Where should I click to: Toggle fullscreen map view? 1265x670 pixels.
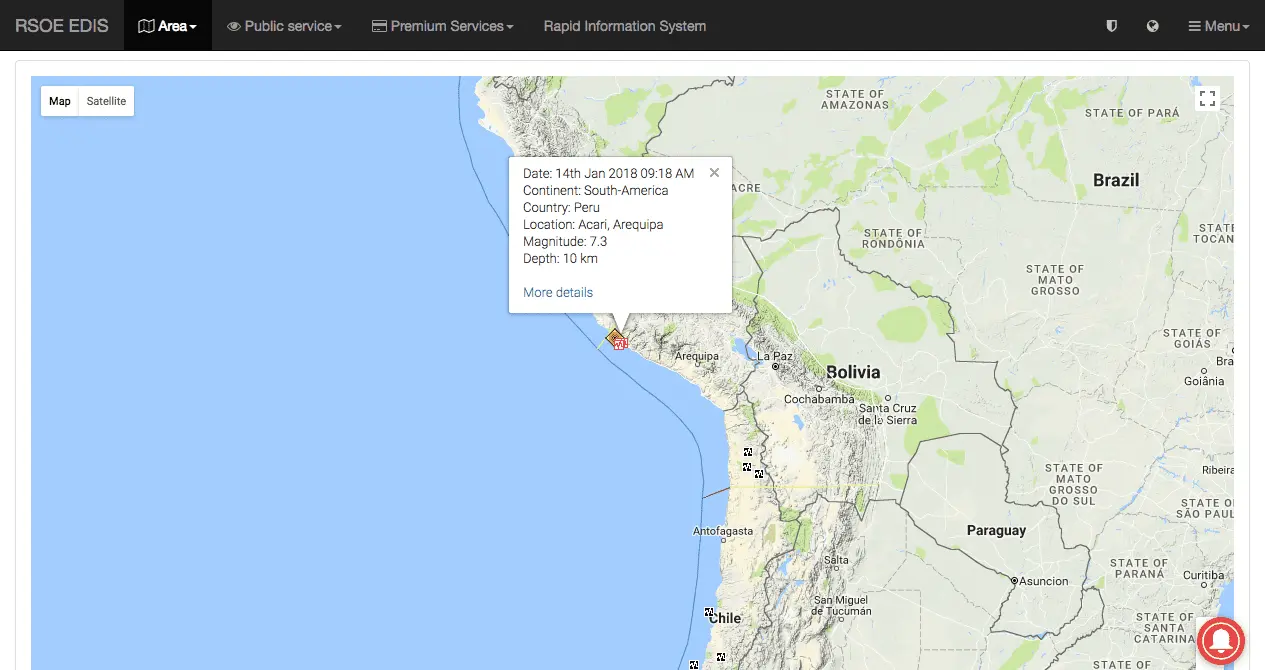point(1207,98)
